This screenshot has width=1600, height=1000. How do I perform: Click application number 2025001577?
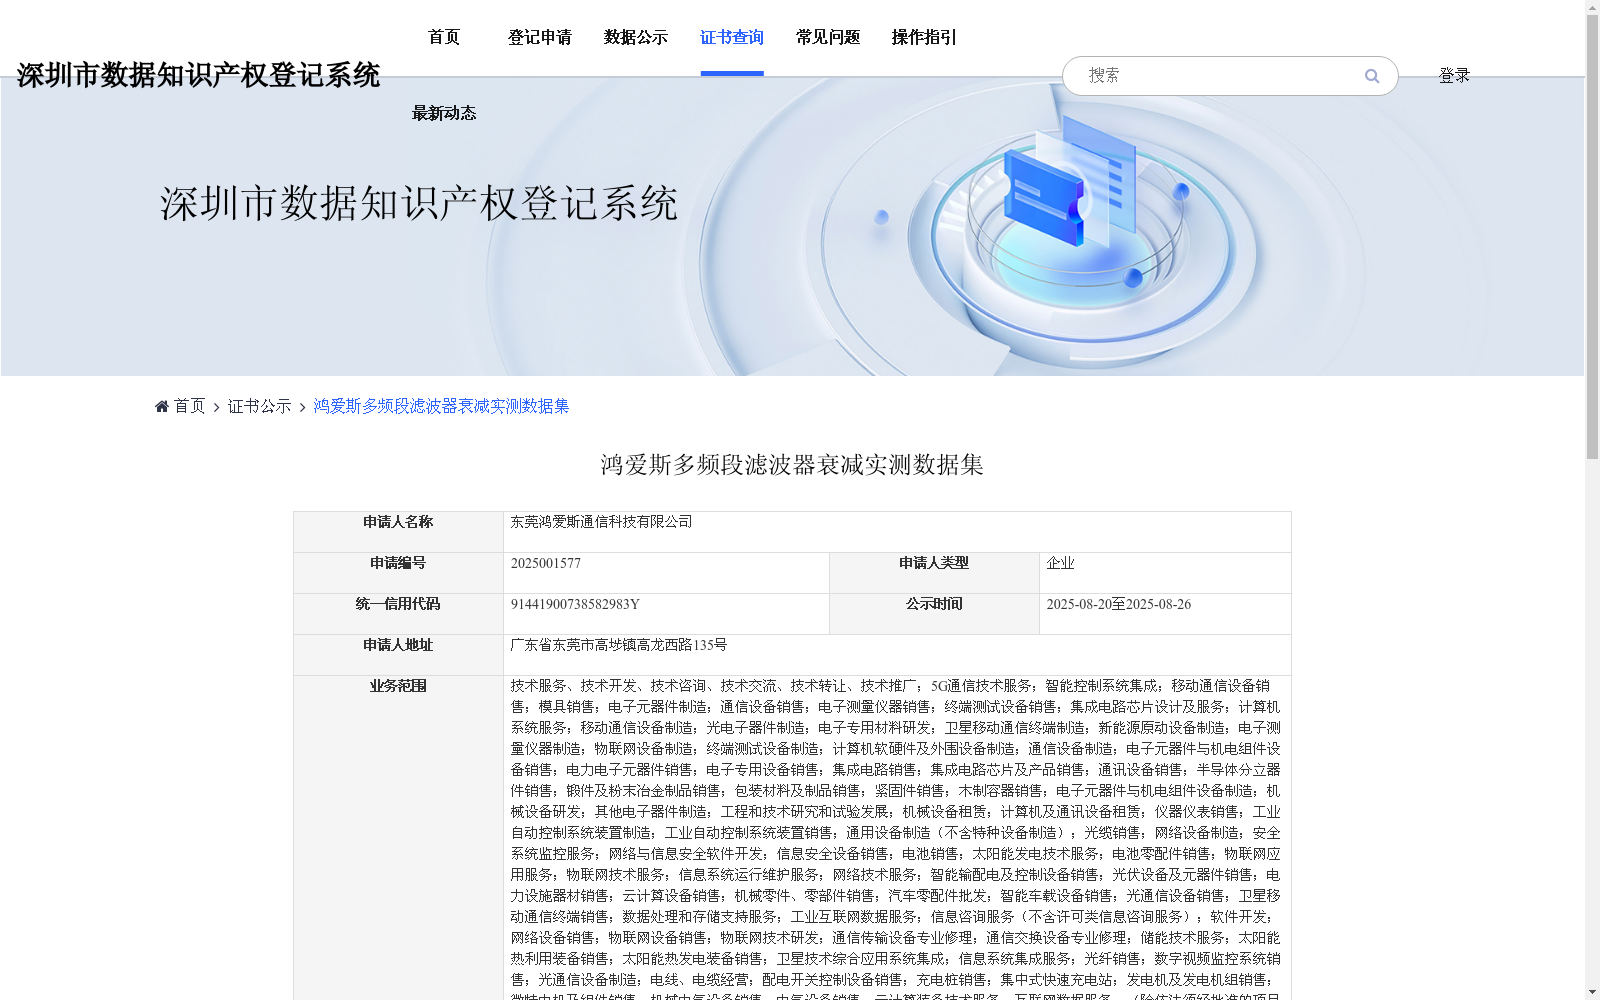[546, 563]
